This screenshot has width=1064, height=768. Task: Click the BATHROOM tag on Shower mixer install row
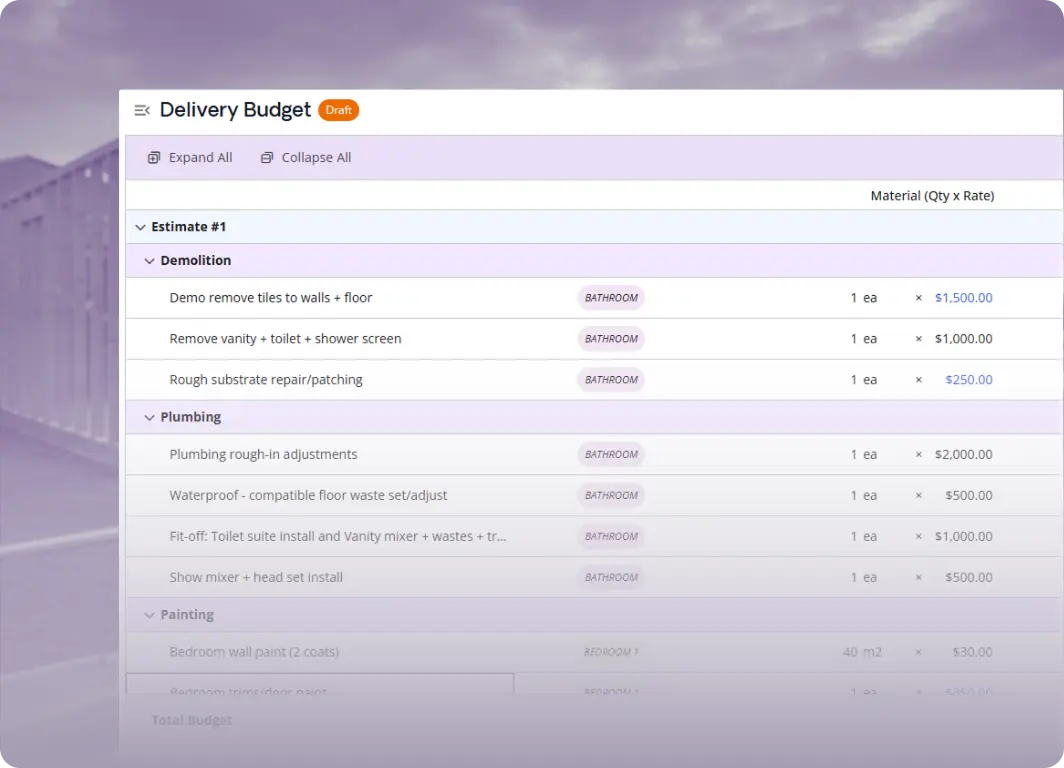tap(610, 577)
